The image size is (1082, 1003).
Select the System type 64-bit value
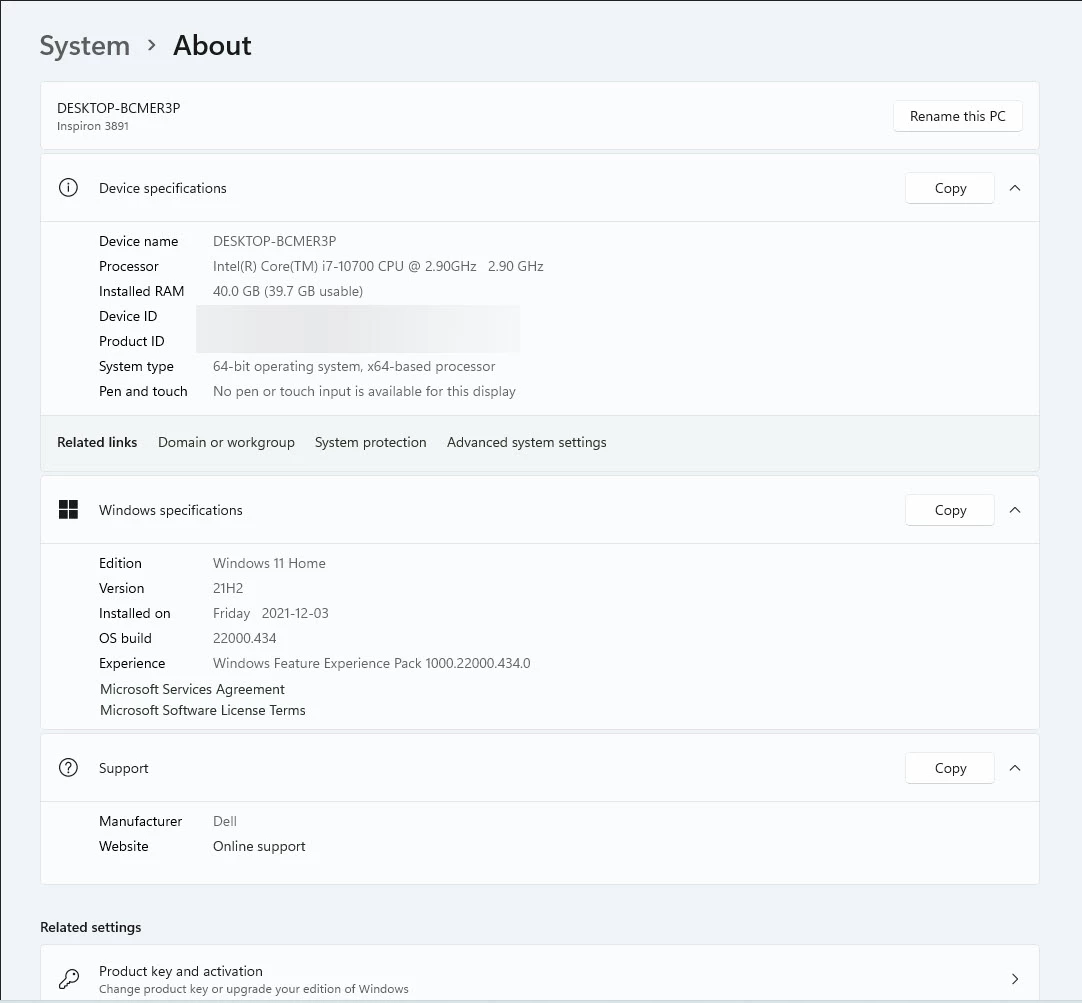tap(354, 366)
